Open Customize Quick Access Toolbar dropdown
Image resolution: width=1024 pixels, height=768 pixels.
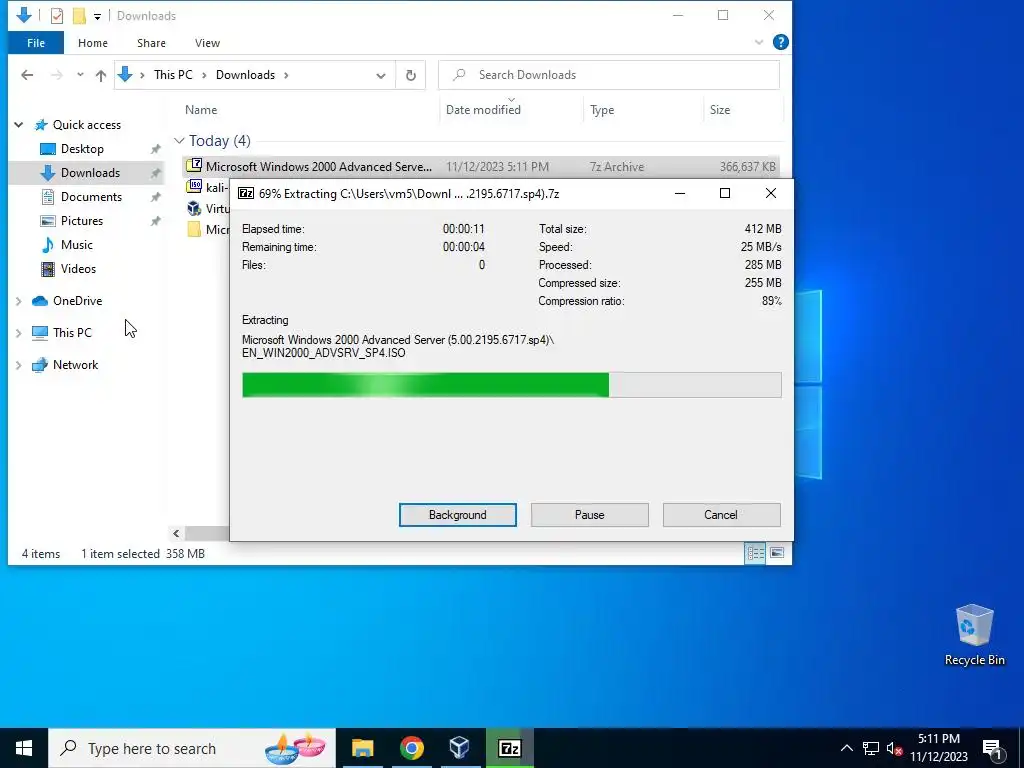pyautogui.click(x=97, y=16)
